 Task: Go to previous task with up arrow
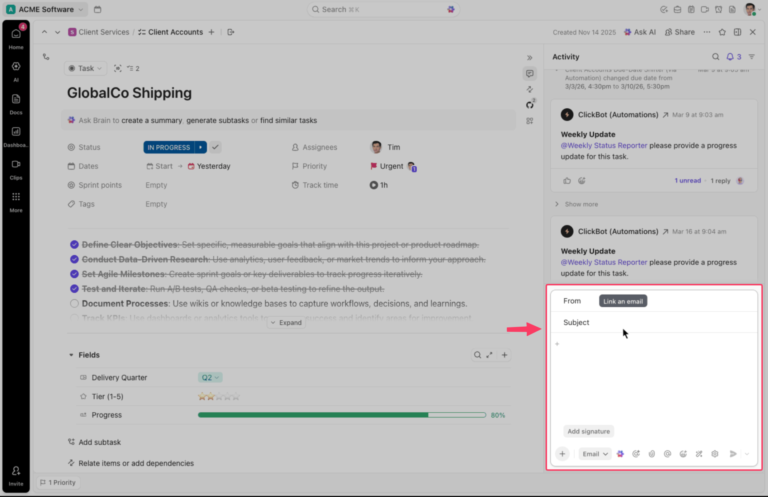[x=45, y=32]
